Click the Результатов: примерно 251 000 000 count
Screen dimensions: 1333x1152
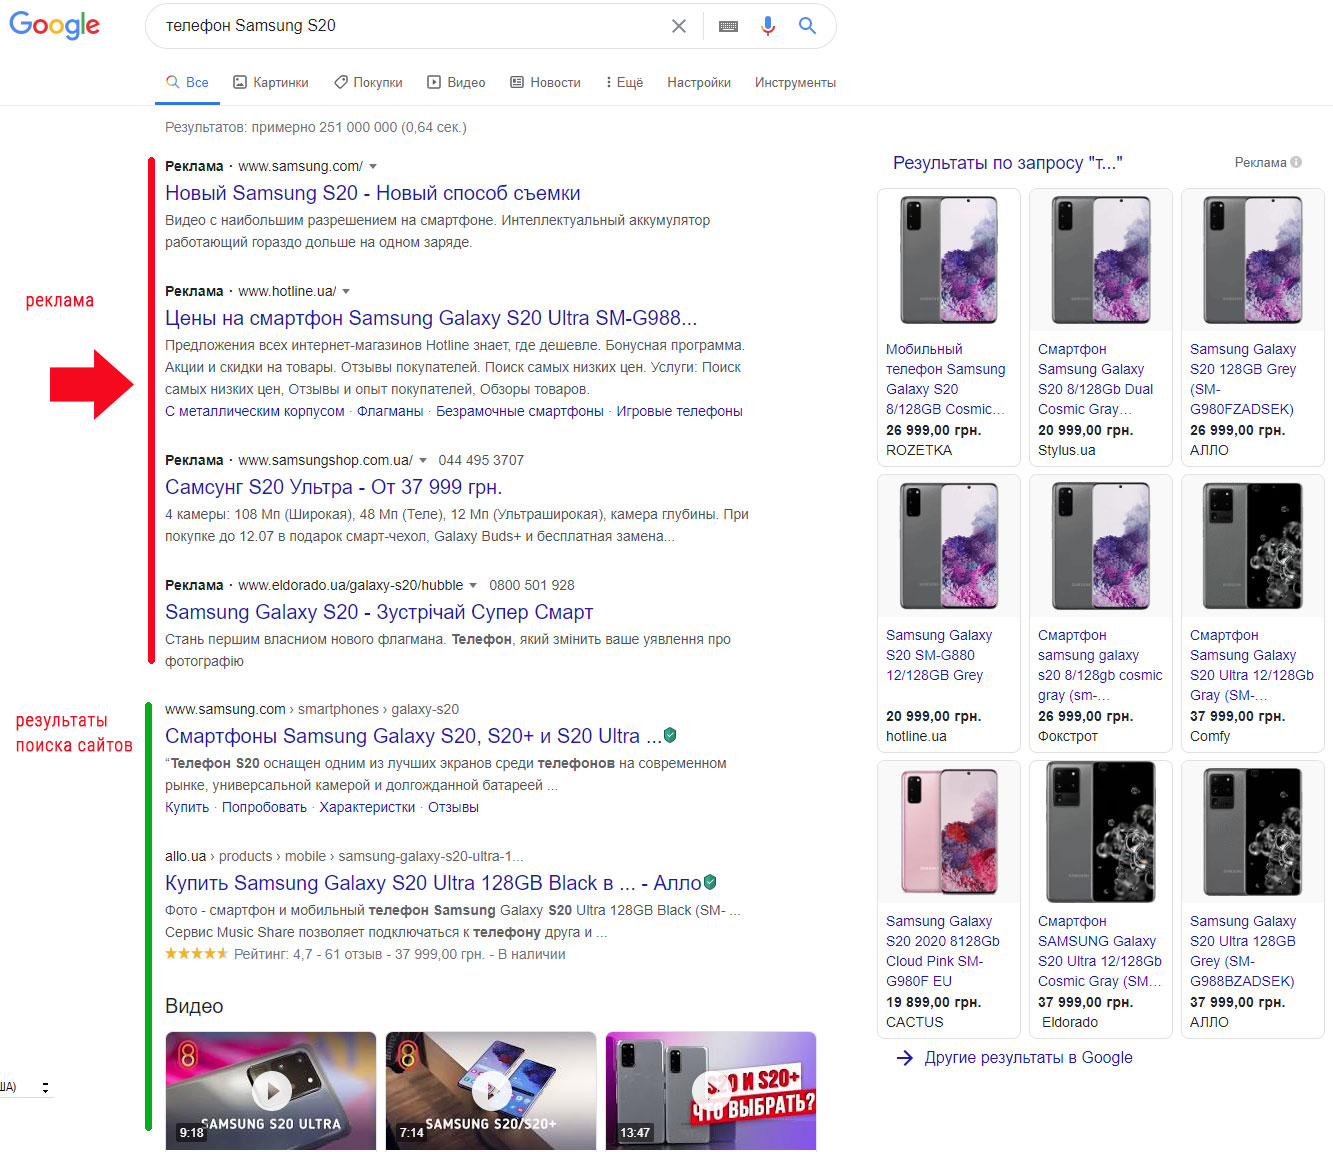click(316, 127)
